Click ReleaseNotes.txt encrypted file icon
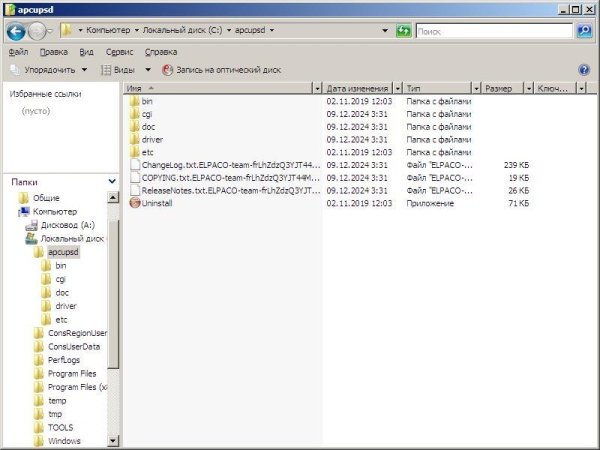The width and height of the screenshot is (600, 450). [135, 190]
